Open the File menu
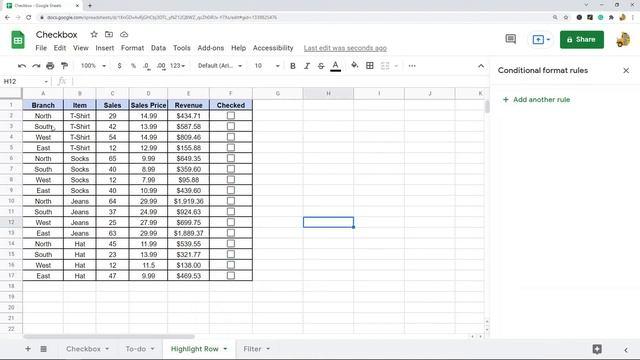This screenshot has height=360, width=640. tap(41, 48)
